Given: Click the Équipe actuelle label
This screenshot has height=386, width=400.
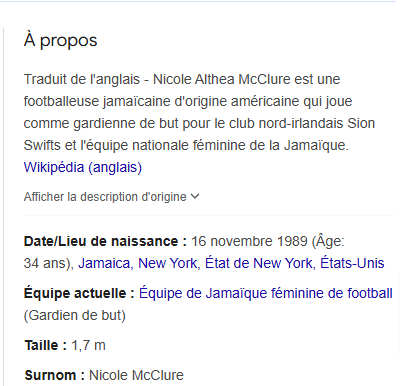Looking at the screenshot, I should point(79,293).
